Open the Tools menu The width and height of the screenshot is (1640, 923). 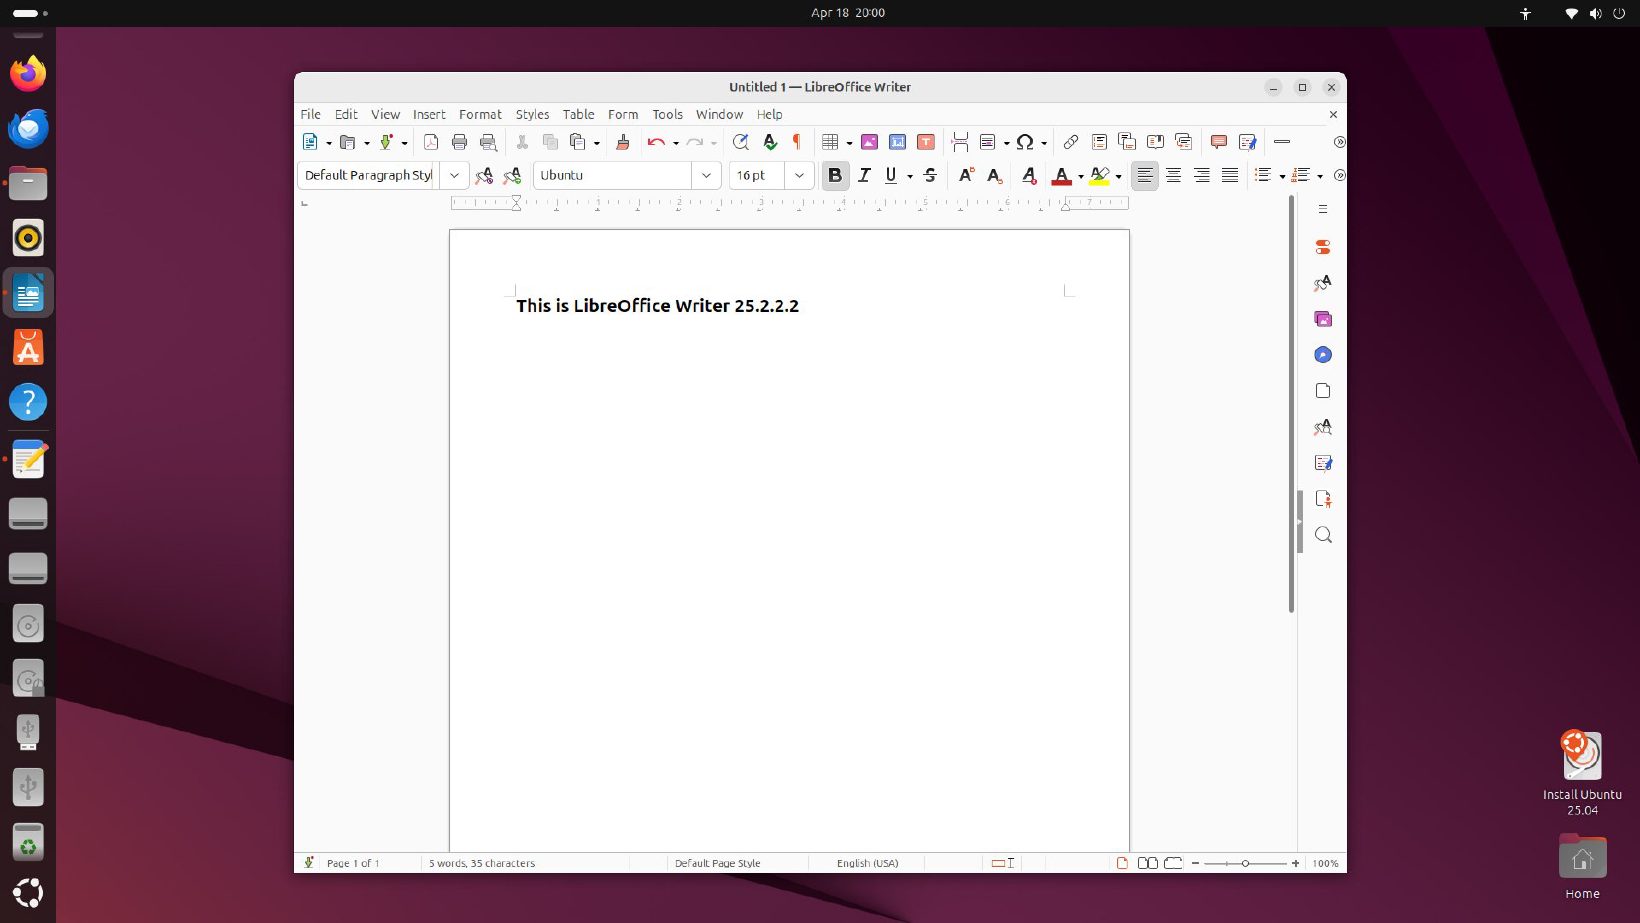(667, 115)
